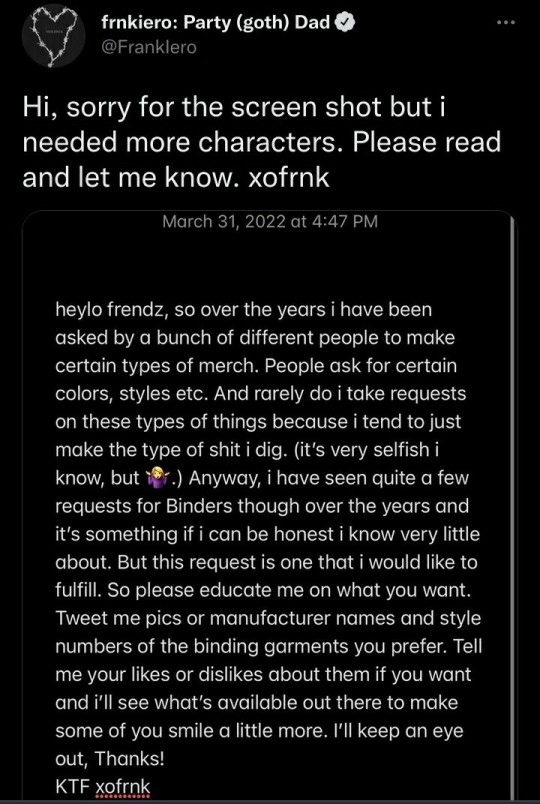Viewport: 540px width, 804px height.
Task: Click the red-underlined 'xofrnk' signature word
Action: click(x=124, y=787)
